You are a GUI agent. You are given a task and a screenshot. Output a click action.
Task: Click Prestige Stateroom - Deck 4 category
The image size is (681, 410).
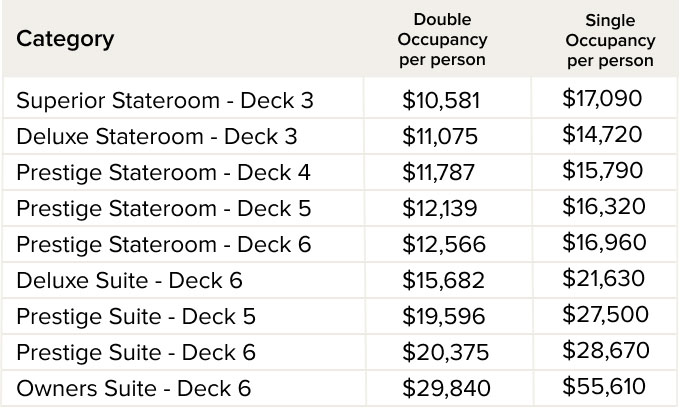click(x=163, y=172)
